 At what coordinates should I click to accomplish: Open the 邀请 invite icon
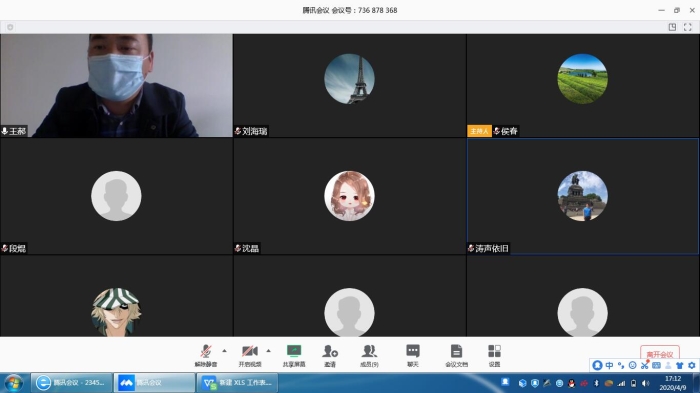(x=330, y=356)
